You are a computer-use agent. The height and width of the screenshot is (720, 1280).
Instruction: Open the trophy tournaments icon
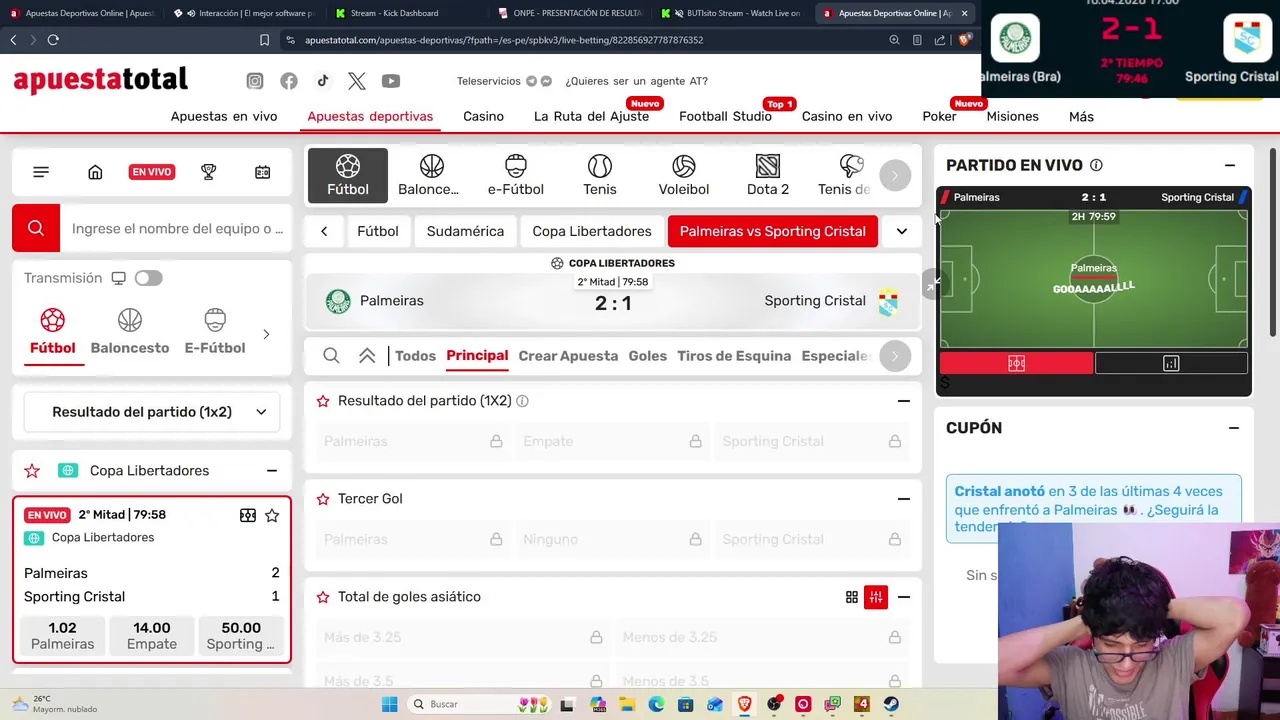click(x=209, y=172)
